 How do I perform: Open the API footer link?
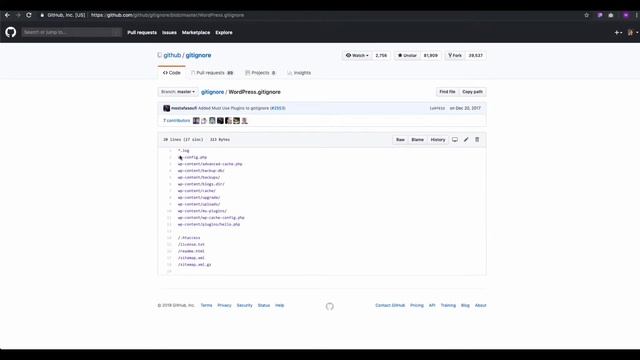[432, 305]
